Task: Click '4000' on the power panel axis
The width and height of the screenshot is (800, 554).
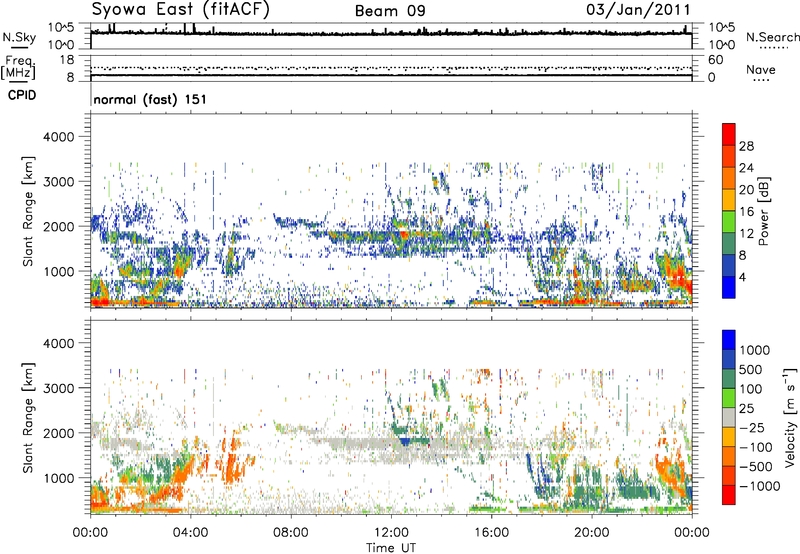Action: (x=58, y=137)
